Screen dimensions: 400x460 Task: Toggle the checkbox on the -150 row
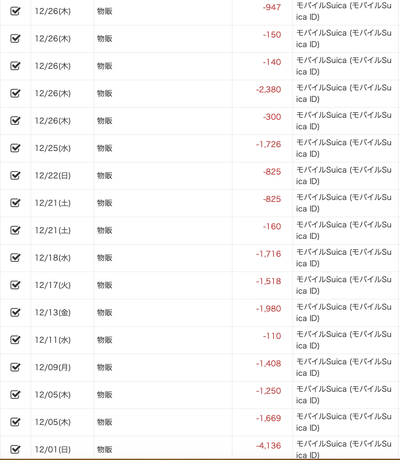(15, 39)
